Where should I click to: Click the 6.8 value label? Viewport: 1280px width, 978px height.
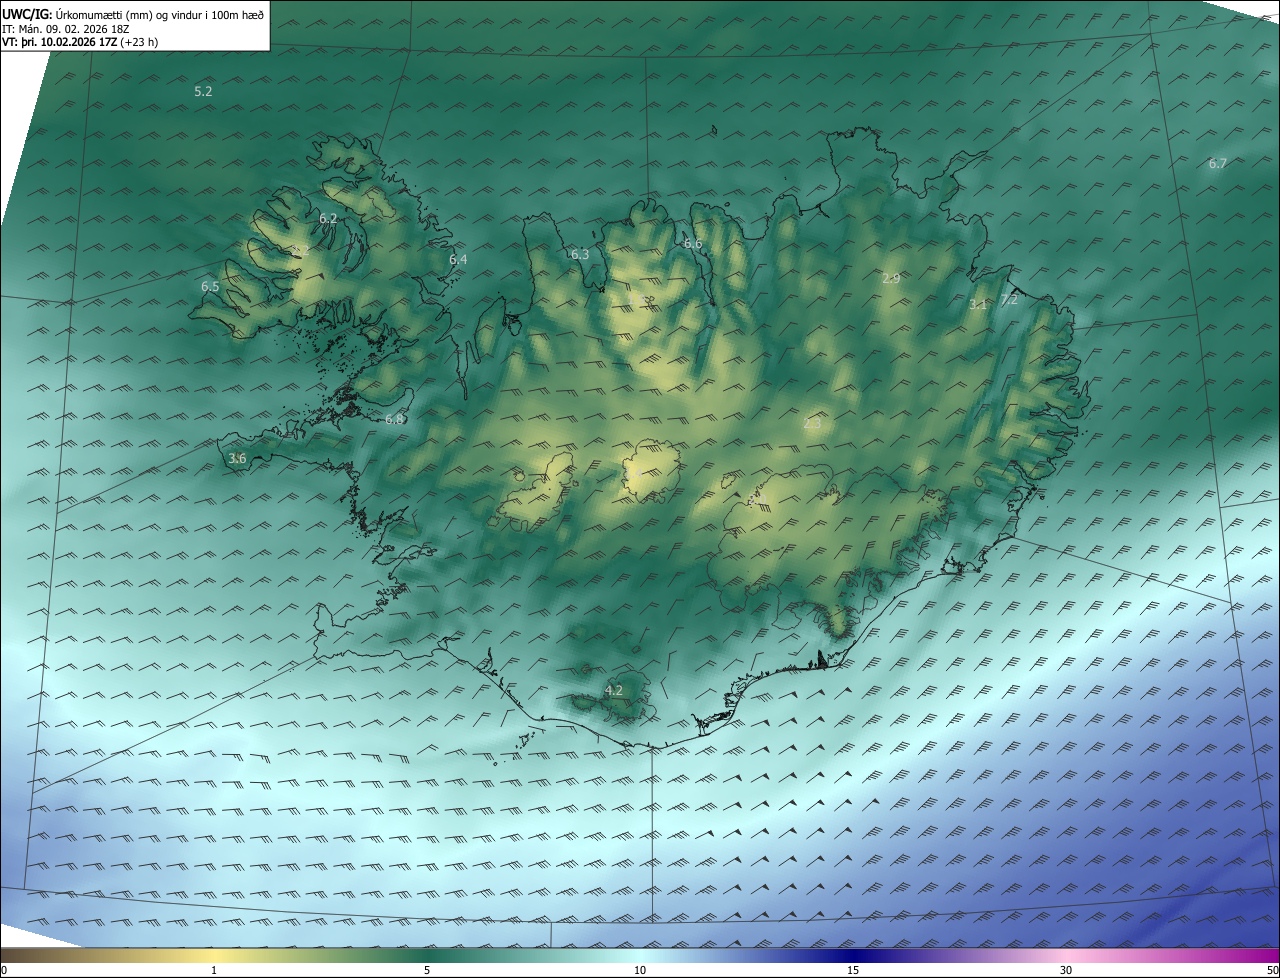pyautogui.click(x=394, y=419)
